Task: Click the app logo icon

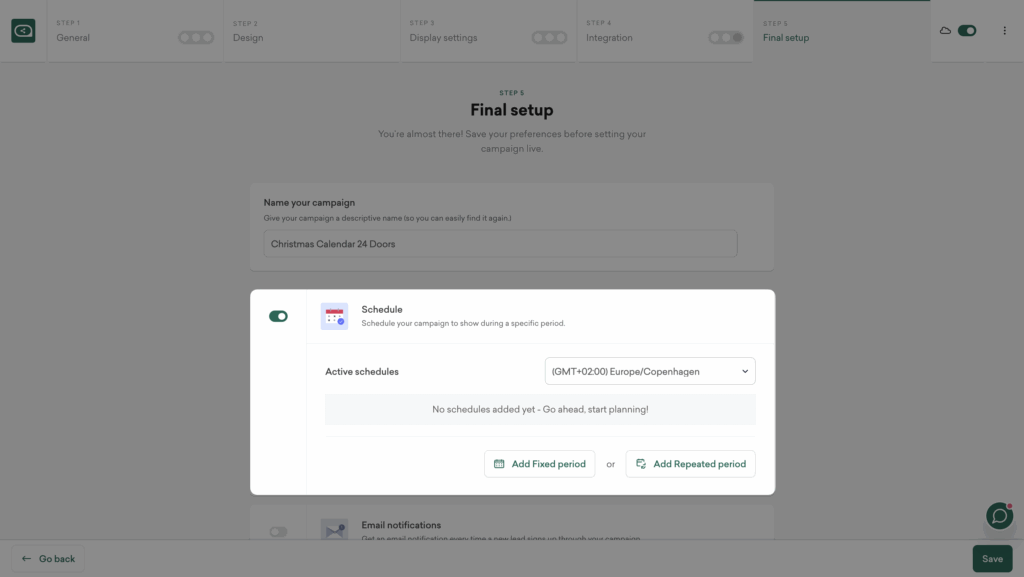Action: coord(23,31)
